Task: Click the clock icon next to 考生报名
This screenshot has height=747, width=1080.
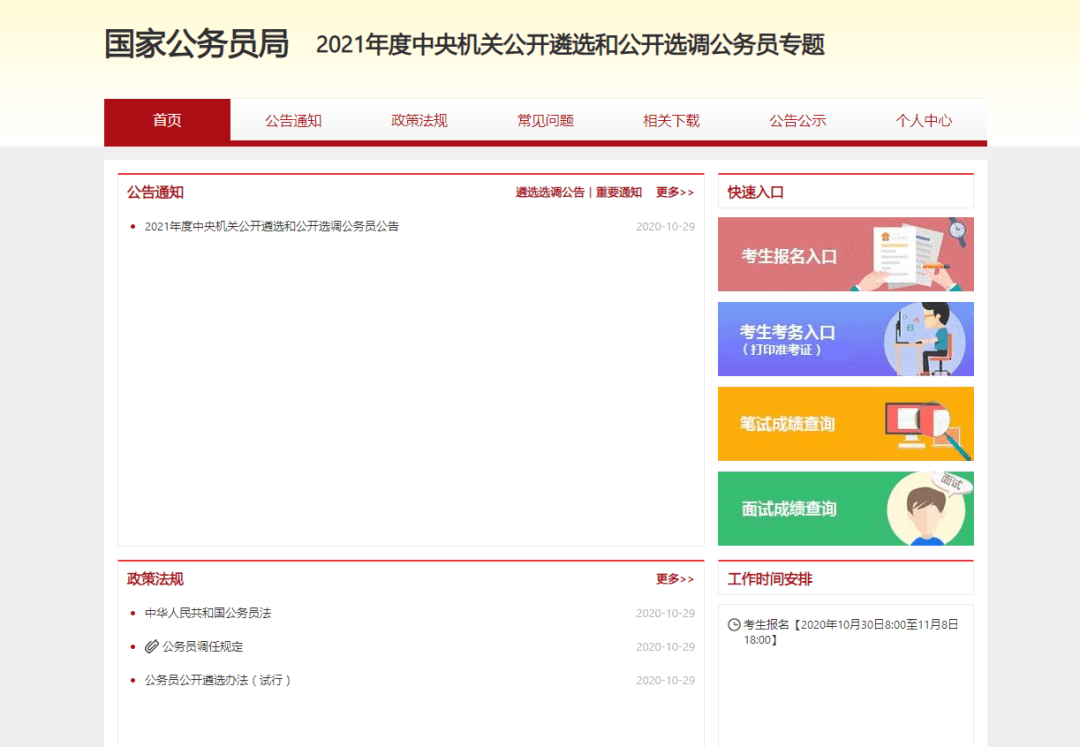Action: tap(734, 625)
